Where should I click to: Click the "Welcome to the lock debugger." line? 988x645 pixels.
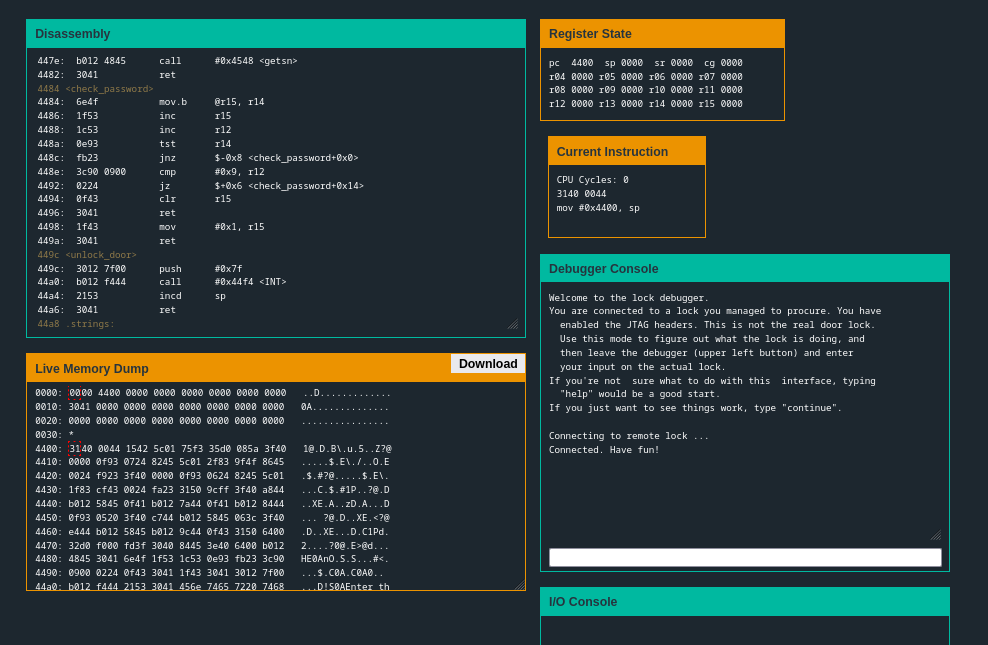point(628,298)
